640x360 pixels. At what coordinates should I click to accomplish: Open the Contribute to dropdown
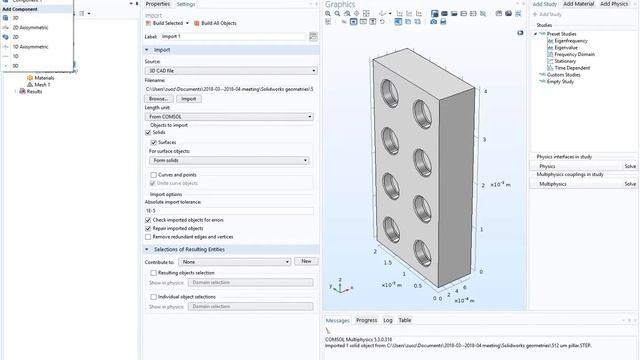tap(234, 262)
